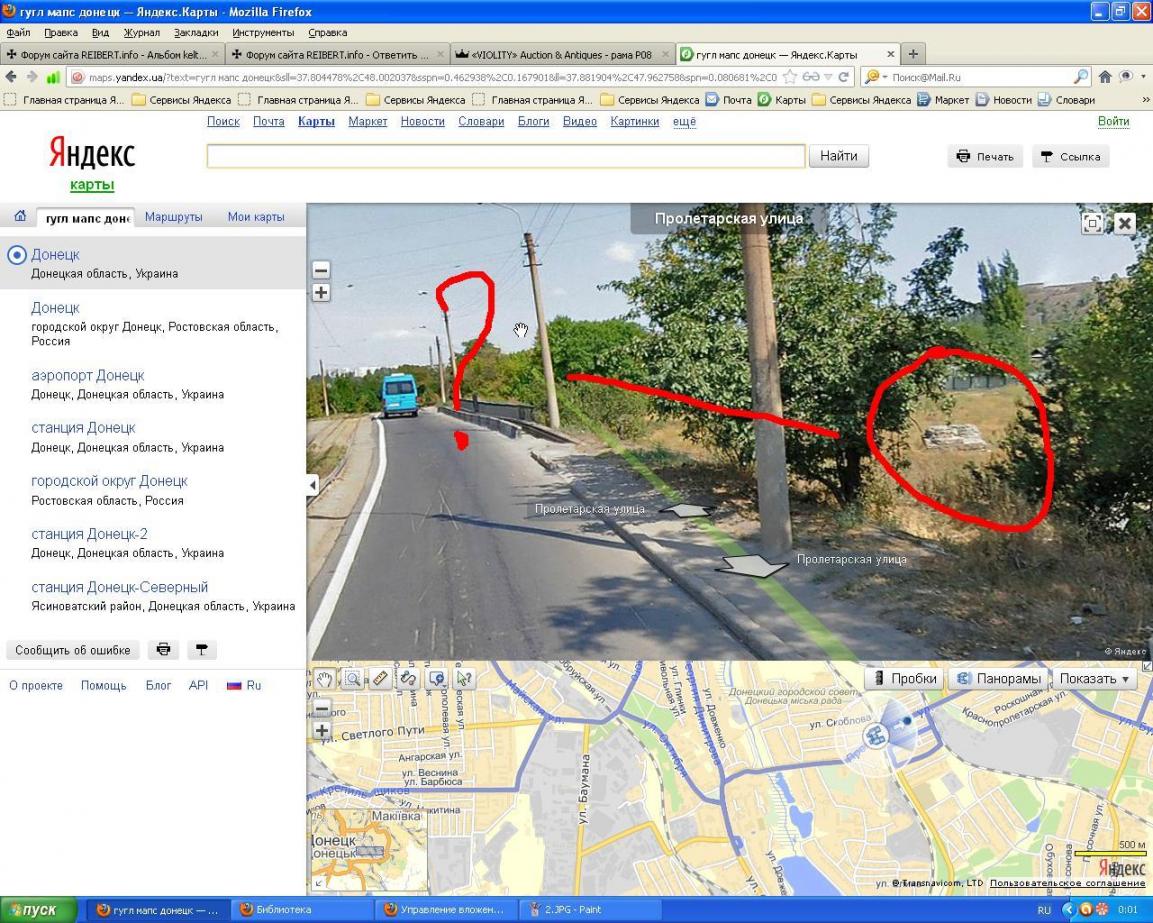Close the street panorama view
The height and width of the screenshot is (923, 1153).
1125,223
